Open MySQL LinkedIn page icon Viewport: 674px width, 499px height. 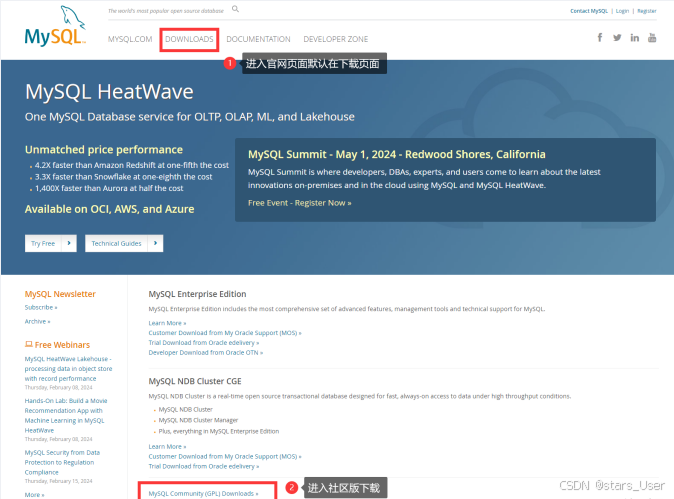(634, 38)
